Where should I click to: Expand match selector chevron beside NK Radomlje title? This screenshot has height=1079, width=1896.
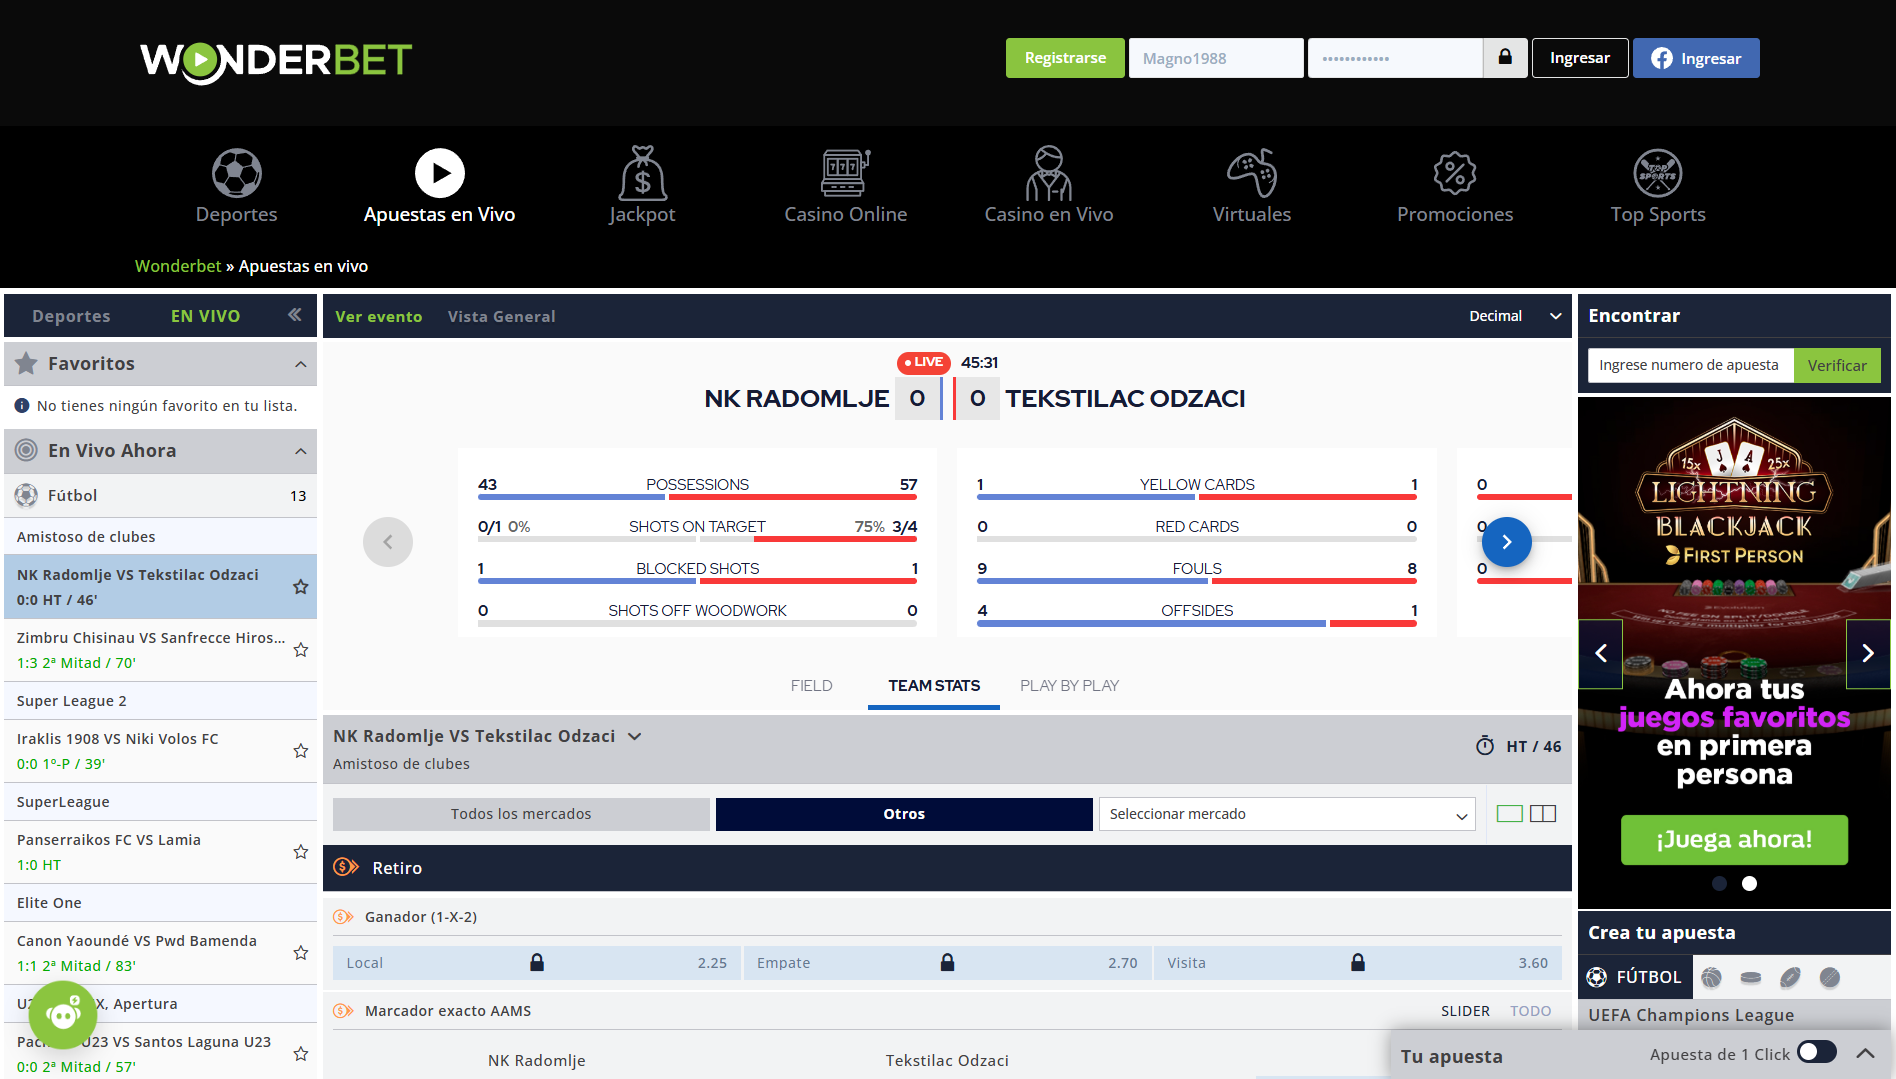point(634,736)
